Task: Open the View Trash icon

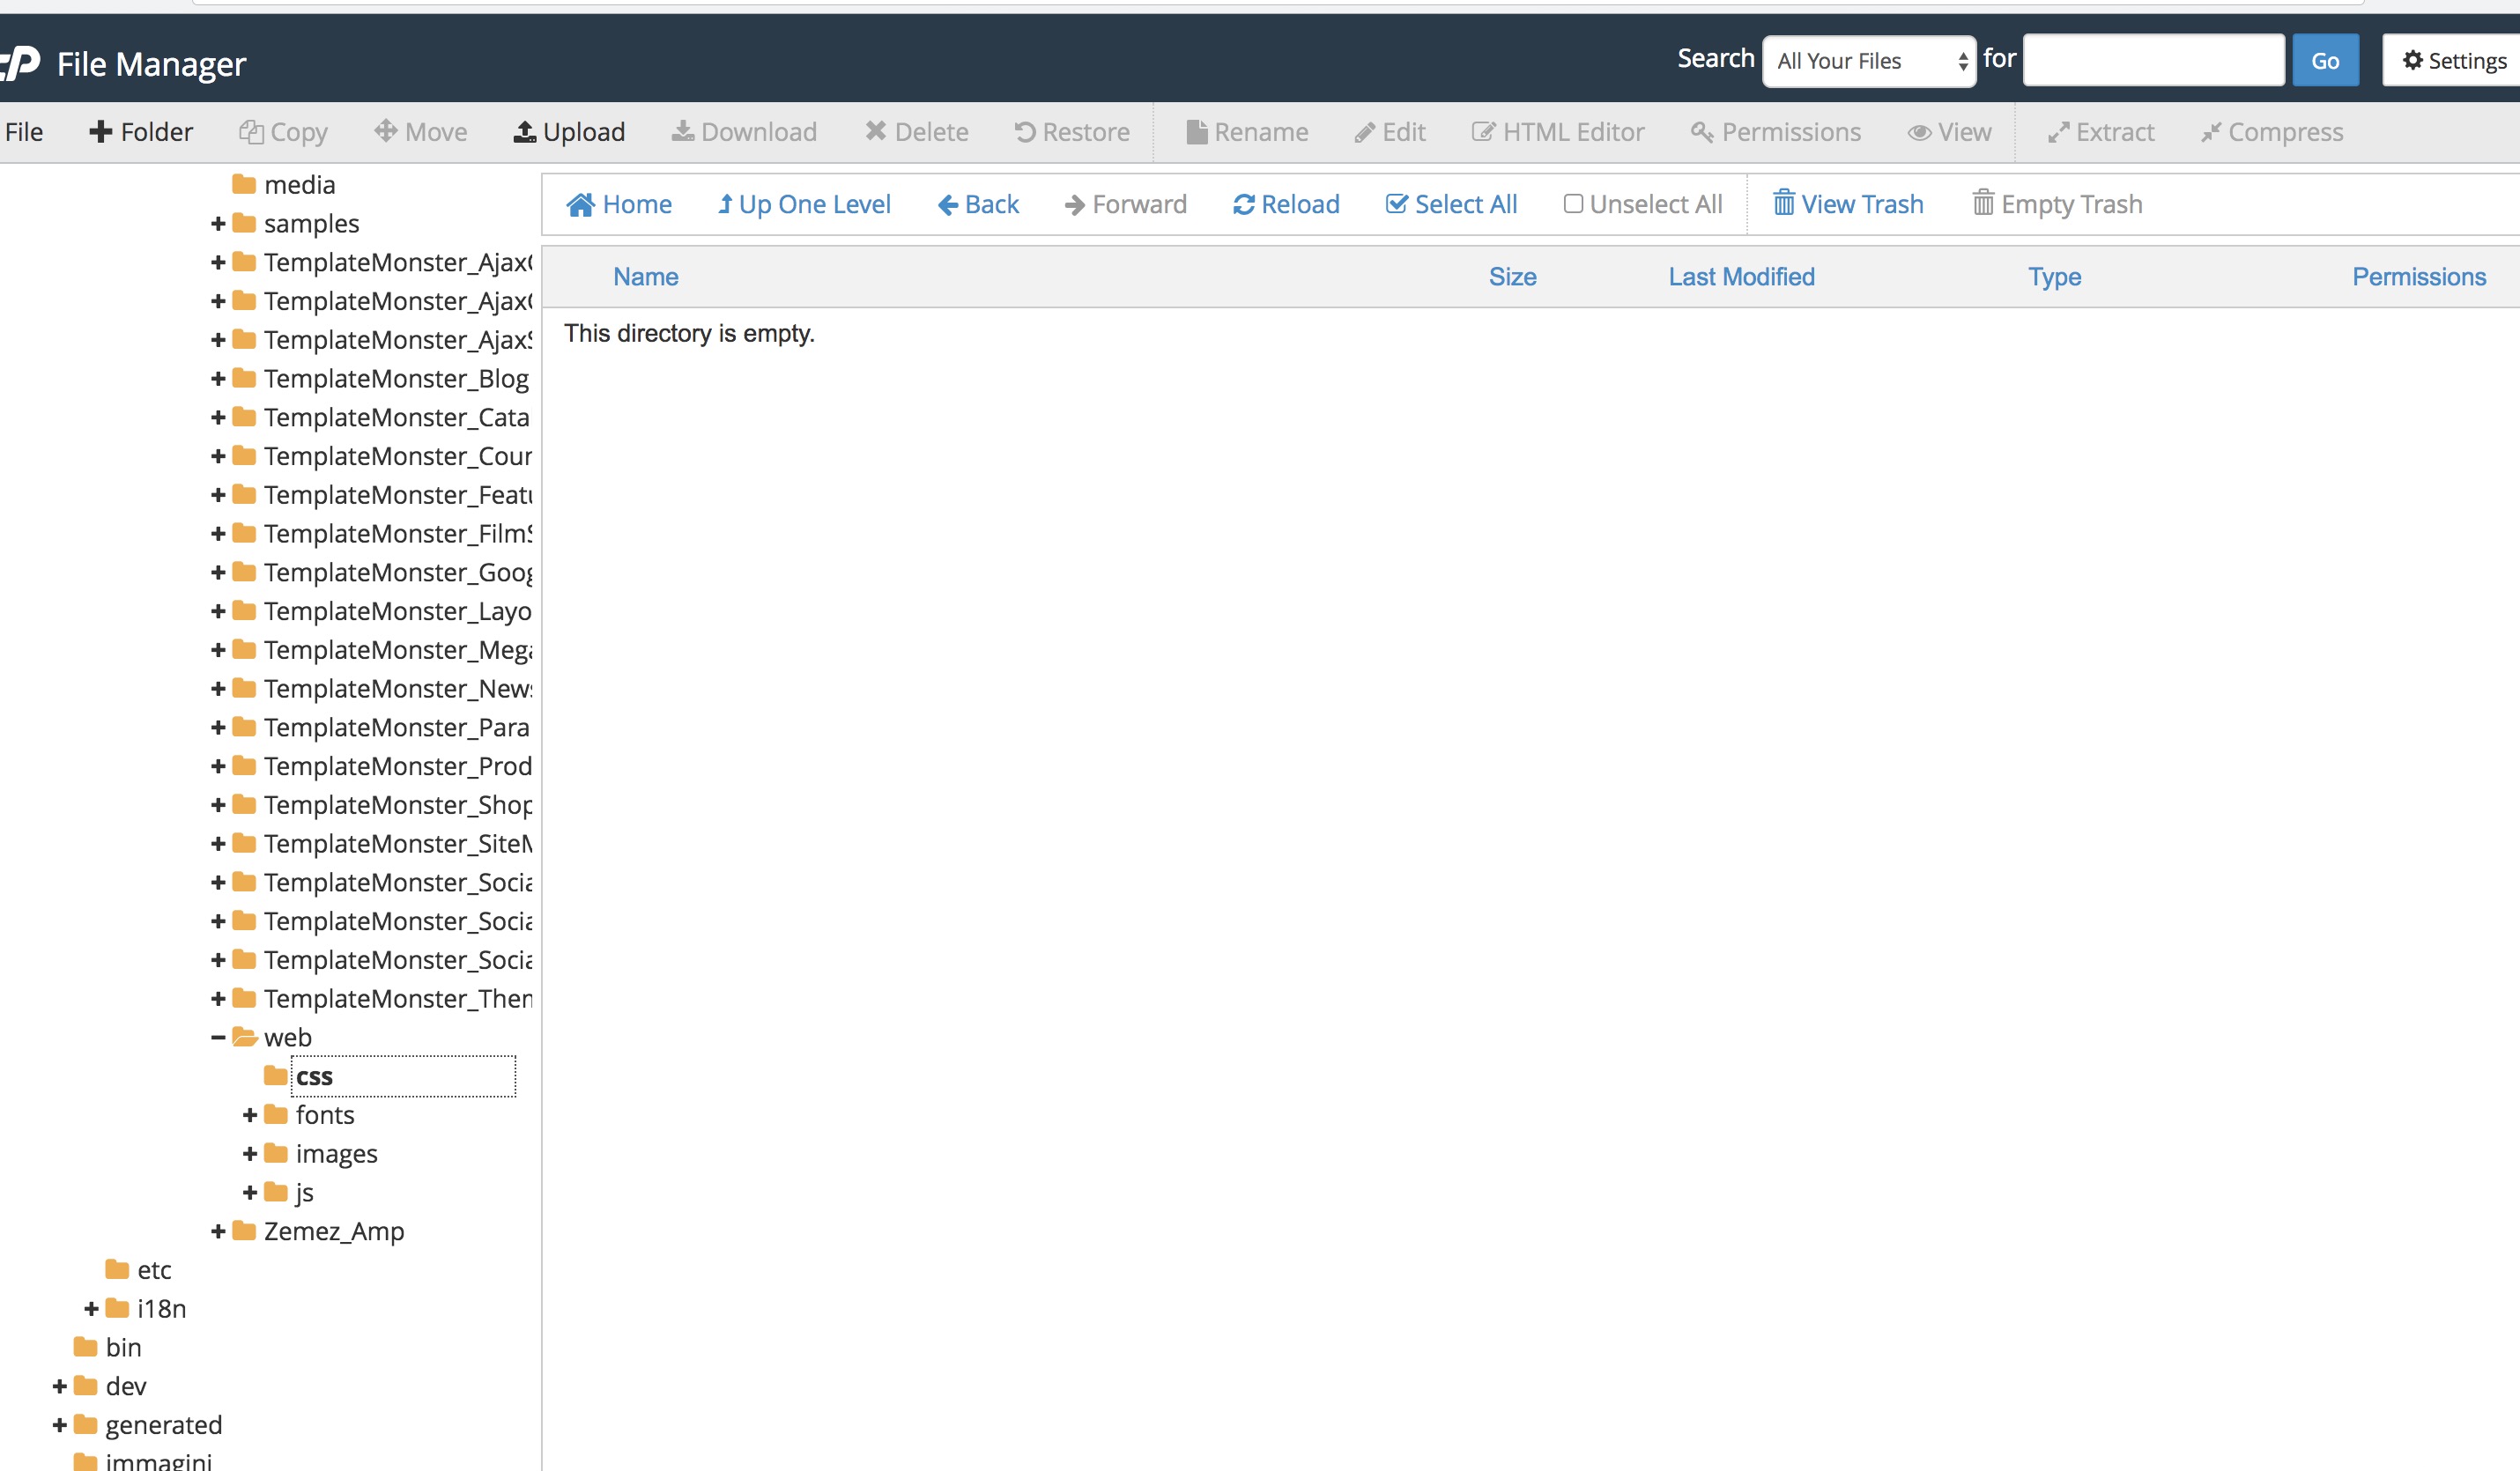Action: [x=1785, y=203]
